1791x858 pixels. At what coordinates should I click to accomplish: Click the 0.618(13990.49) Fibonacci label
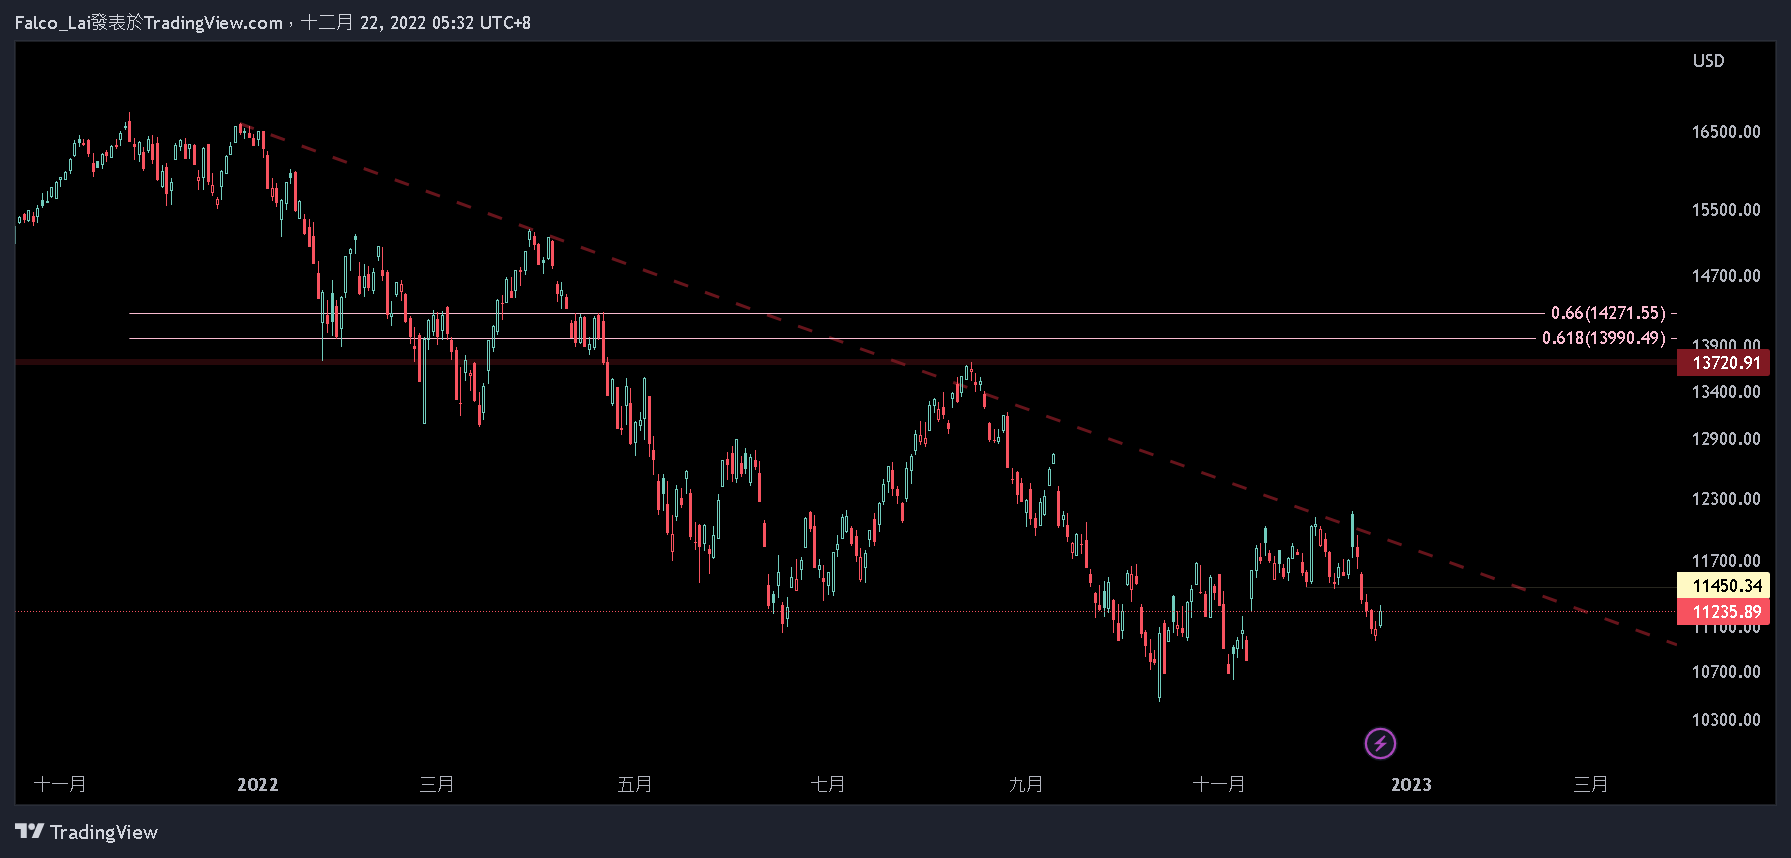(1604, 338)
